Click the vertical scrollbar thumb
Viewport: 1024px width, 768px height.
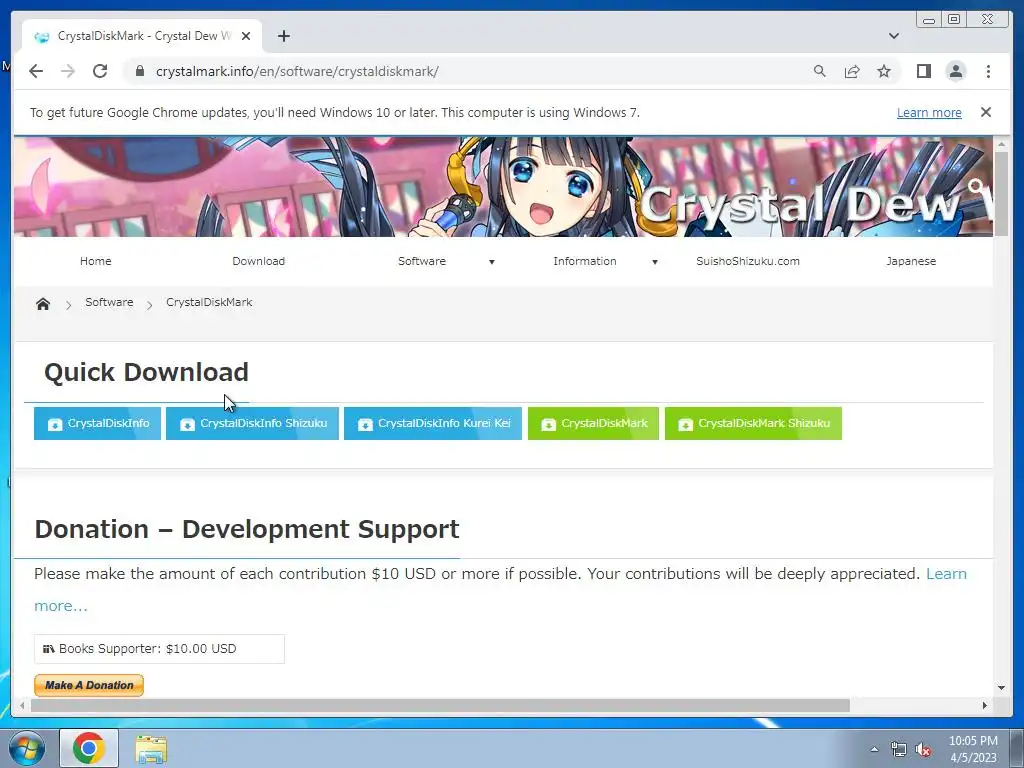pos(1001,193)
